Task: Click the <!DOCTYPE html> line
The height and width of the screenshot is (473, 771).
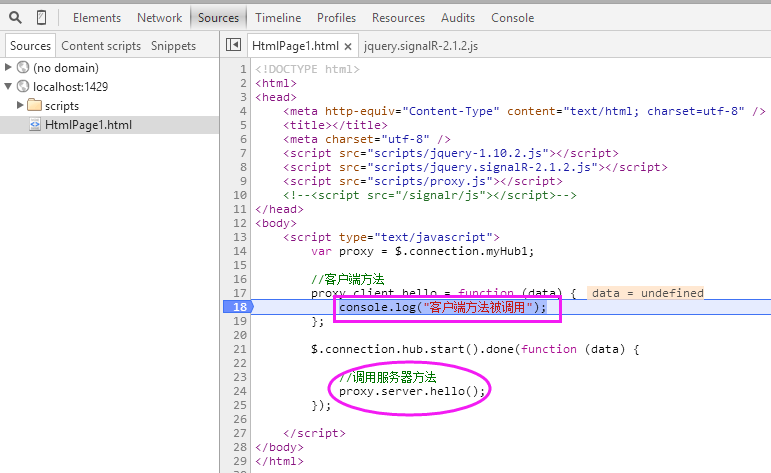Action: click(307, 69)
